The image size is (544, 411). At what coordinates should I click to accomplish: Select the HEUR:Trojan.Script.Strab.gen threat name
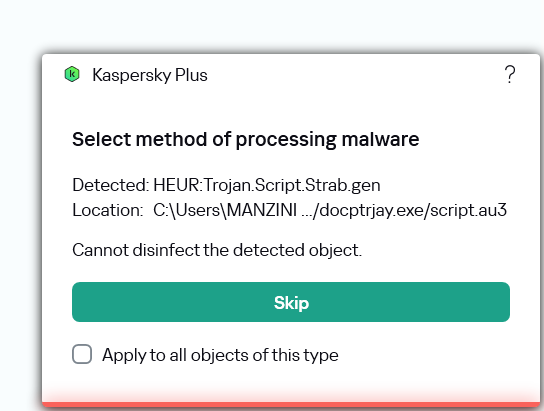[267, 185]
